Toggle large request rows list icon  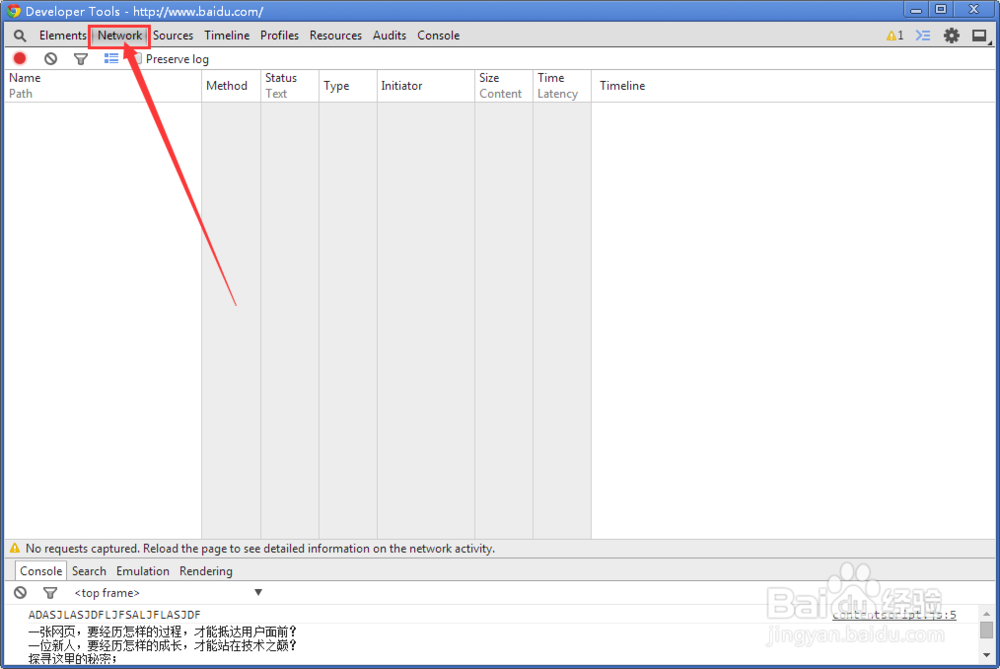click(x=111, y=59)
